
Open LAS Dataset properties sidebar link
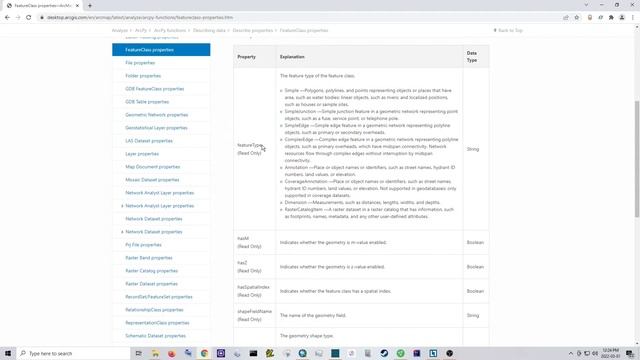coord(149,141)
